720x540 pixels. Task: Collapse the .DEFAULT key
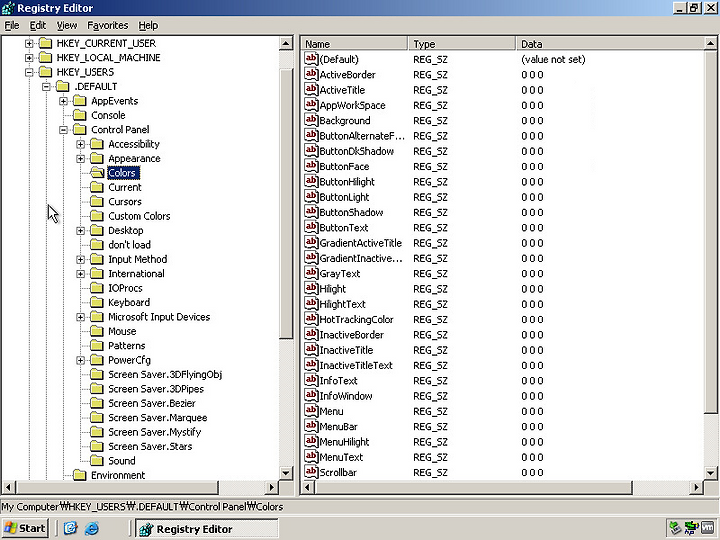pyautogui.click(x=46, y=86)
